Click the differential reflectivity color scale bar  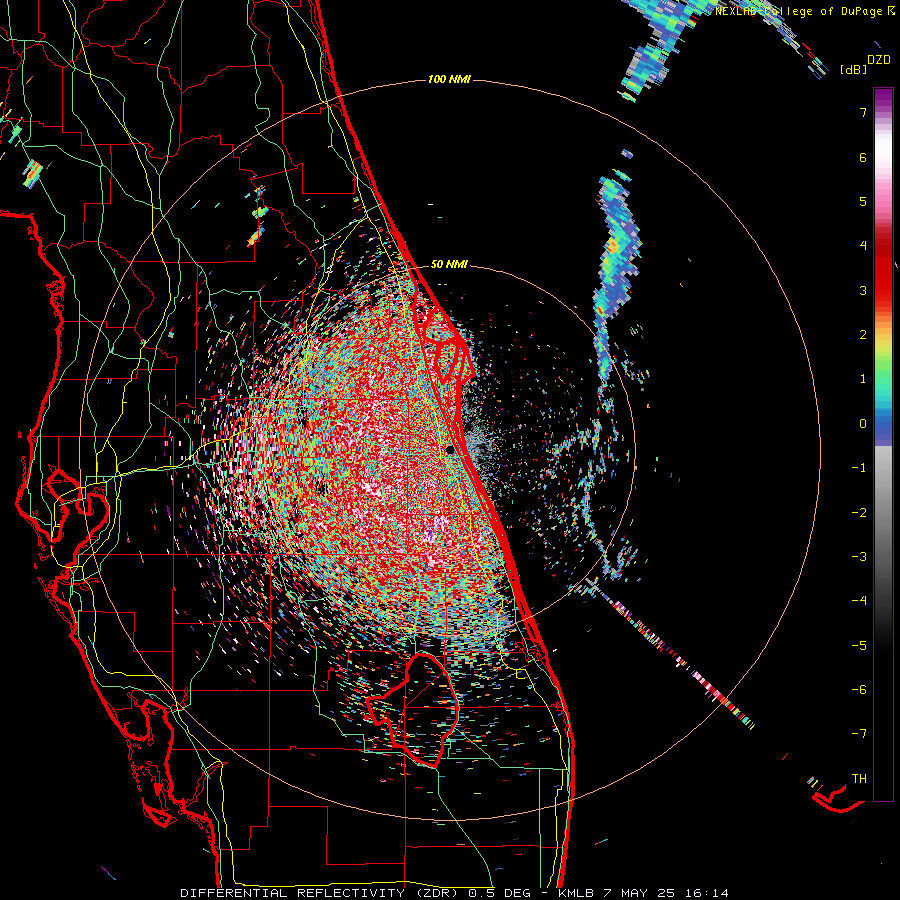click(883, 444)
